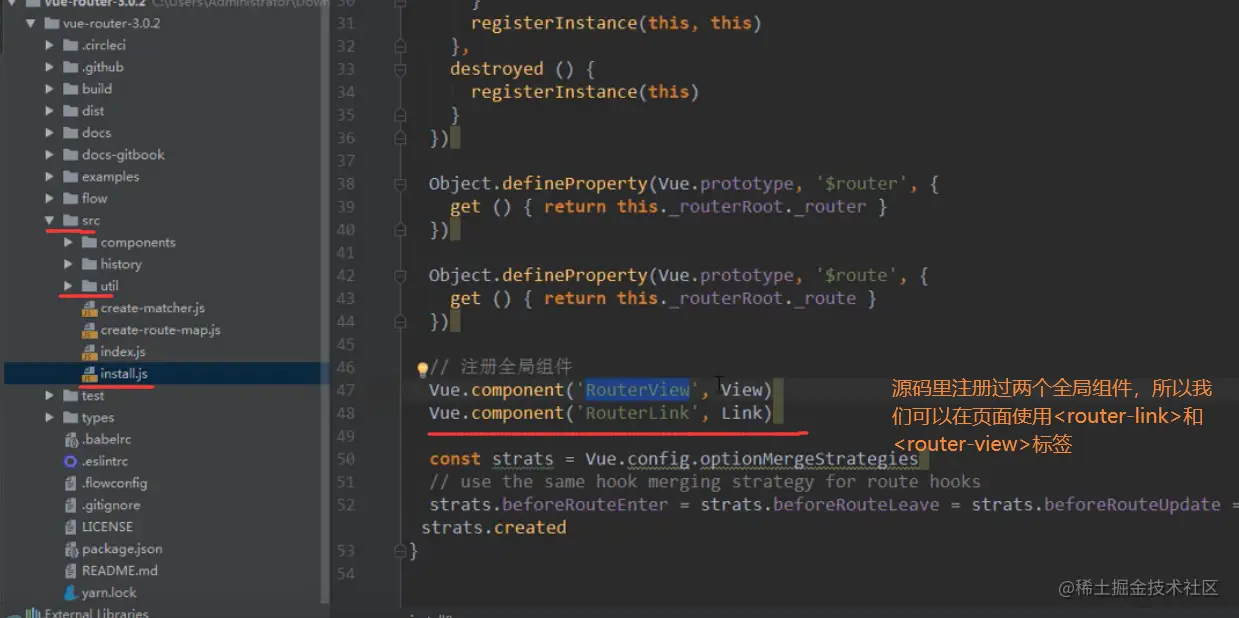The image size is (1239, 618).
Task: Click the yarn.lock file icon
Action: click(71, 593)
